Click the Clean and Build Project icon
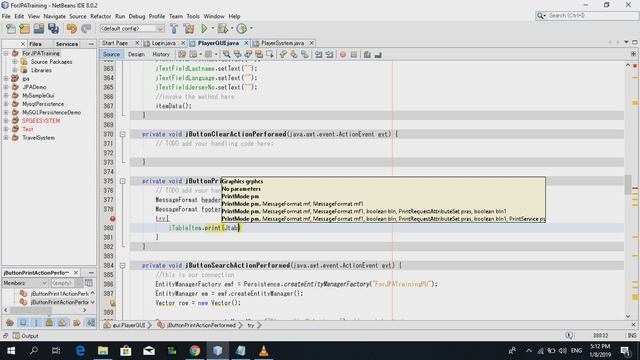 click(x=189, y=29)
